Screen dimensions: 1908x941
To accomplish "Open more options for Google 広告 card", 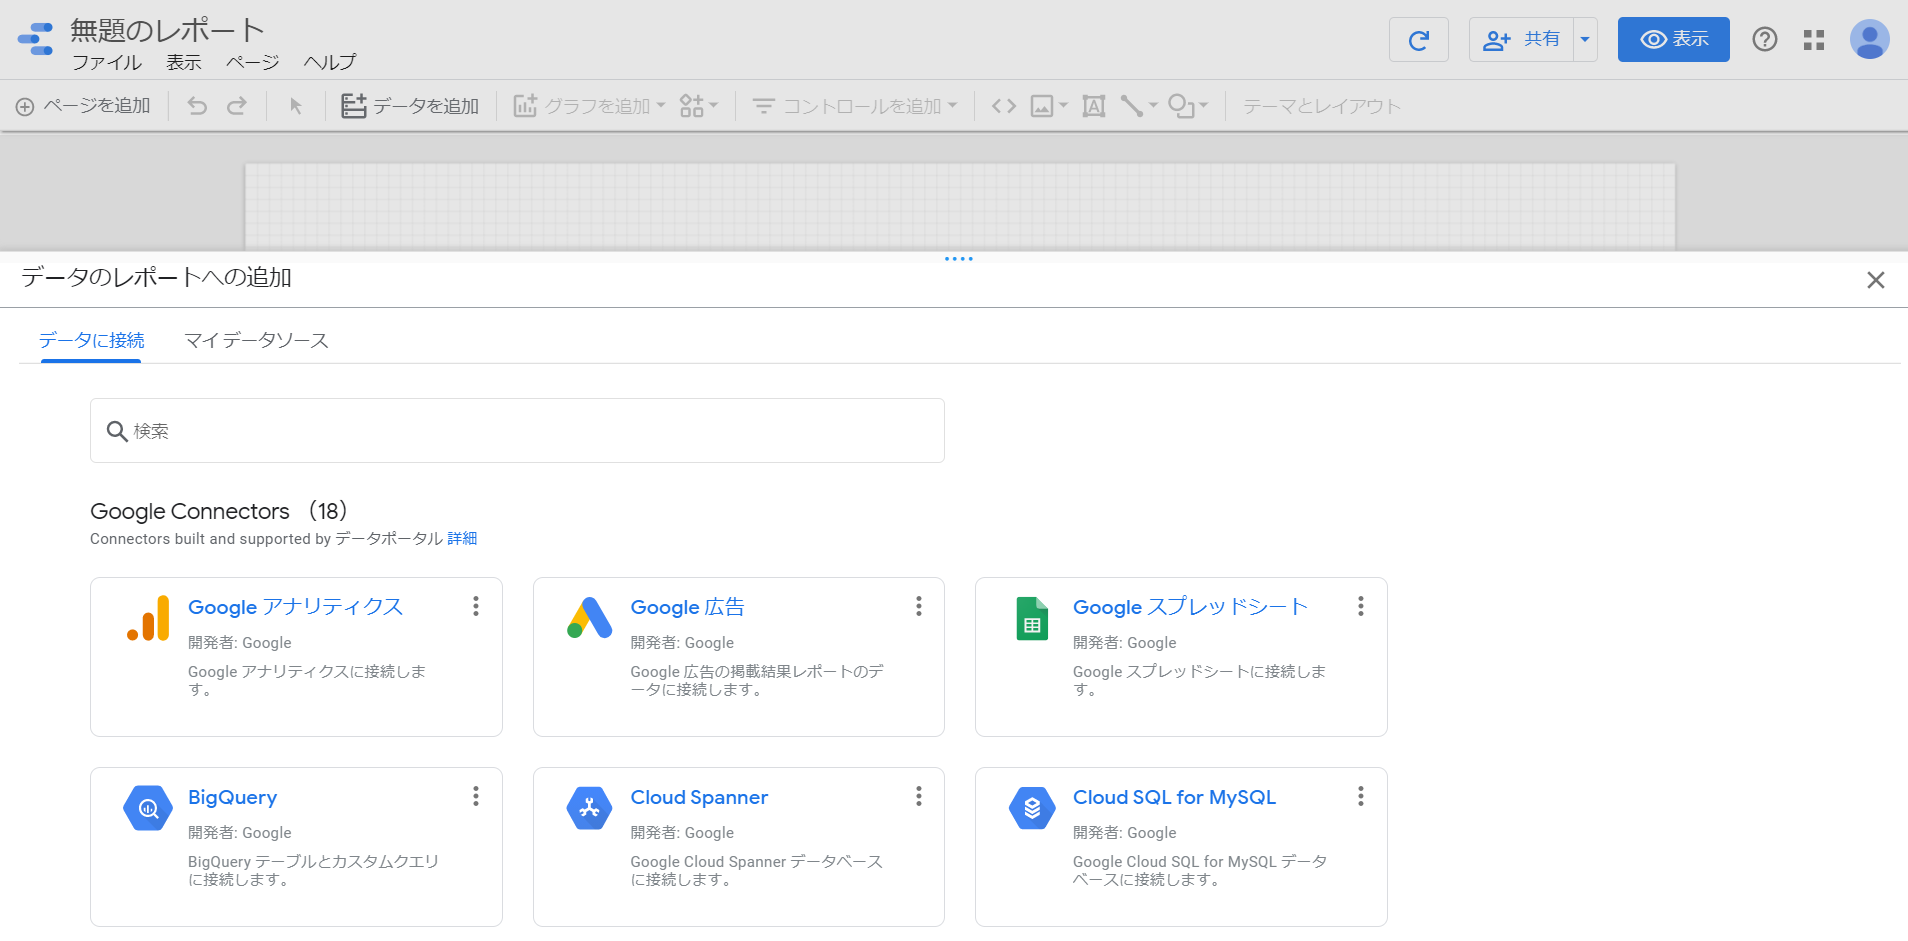I will pyautogui.click(x=919, y=606).
